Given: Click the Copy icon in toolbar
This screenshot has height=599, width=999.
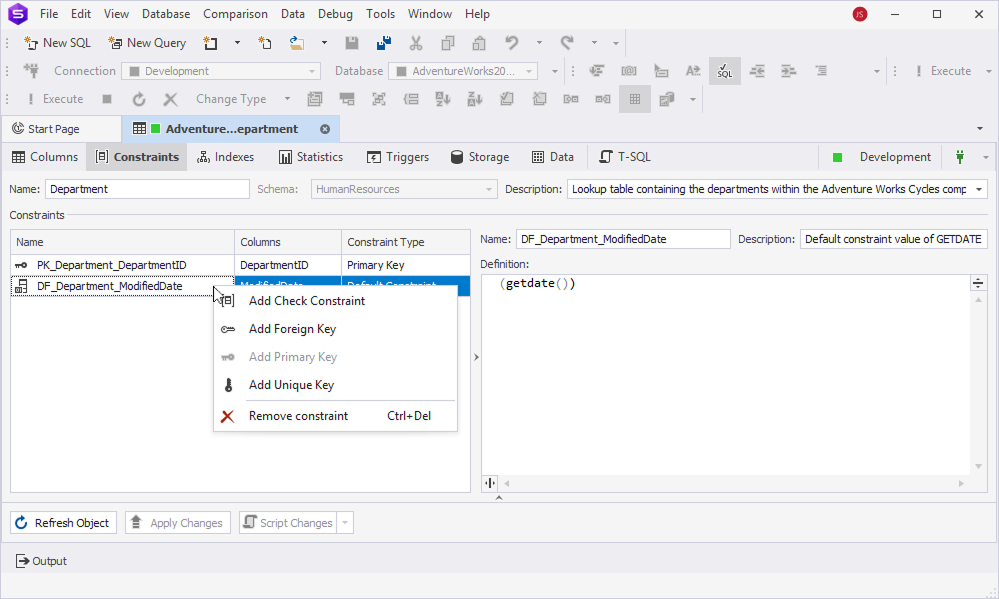Looking at the screenshot, I should pyautogui.click(x=448, y=43).
